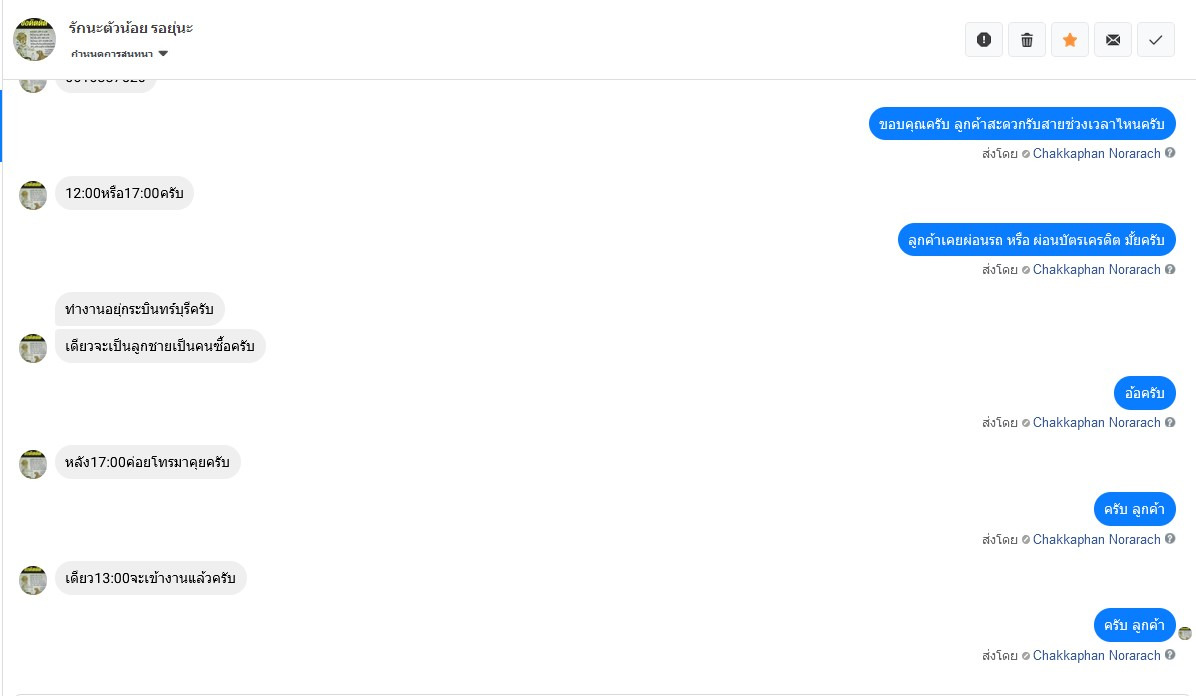Mark conversation unread with the envelope icon
The width and height of the screenshot is (1196, 696).
click(1113, 40)
